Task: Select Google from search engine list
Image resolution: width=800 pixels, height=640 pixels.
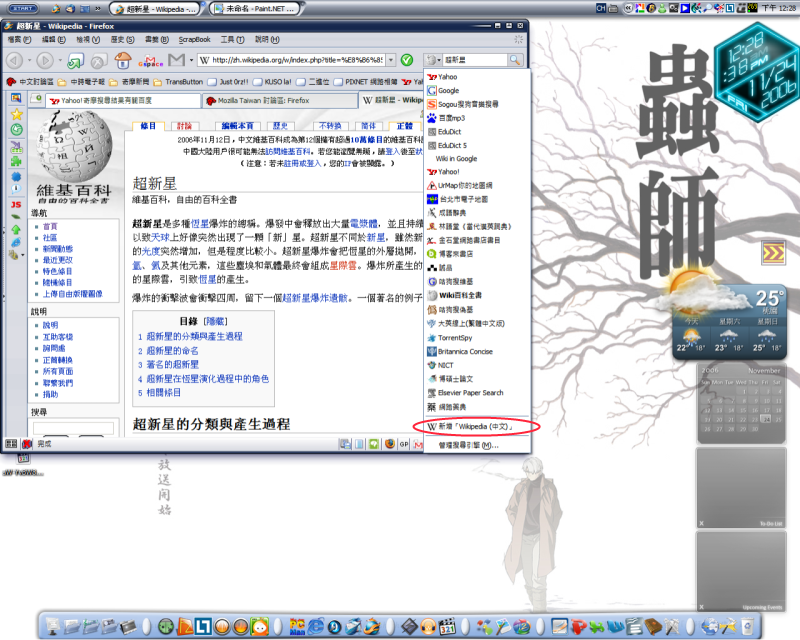Action: pos(477,90)
